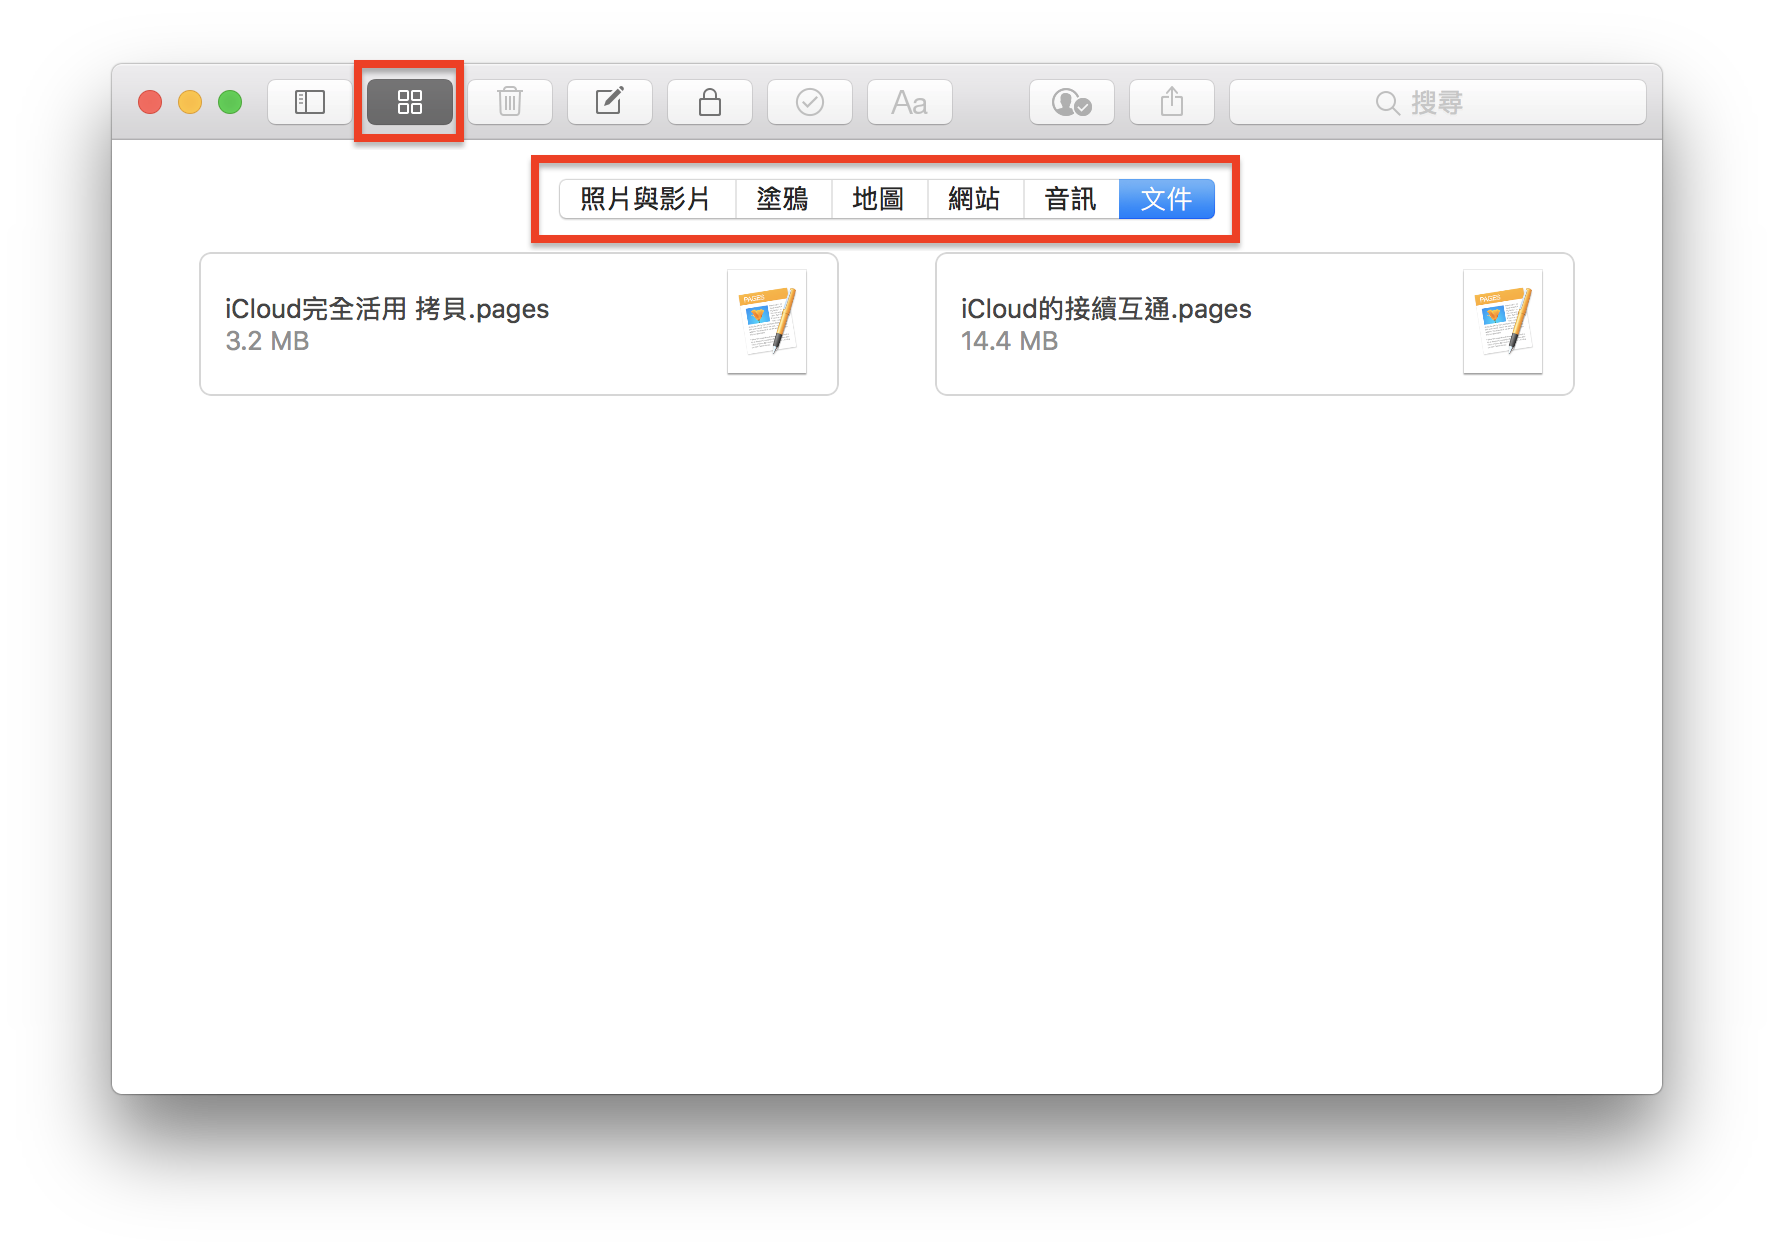Minimize the window with yellow button
The height and width of the screenshot is (1254, 1774).
190,102
